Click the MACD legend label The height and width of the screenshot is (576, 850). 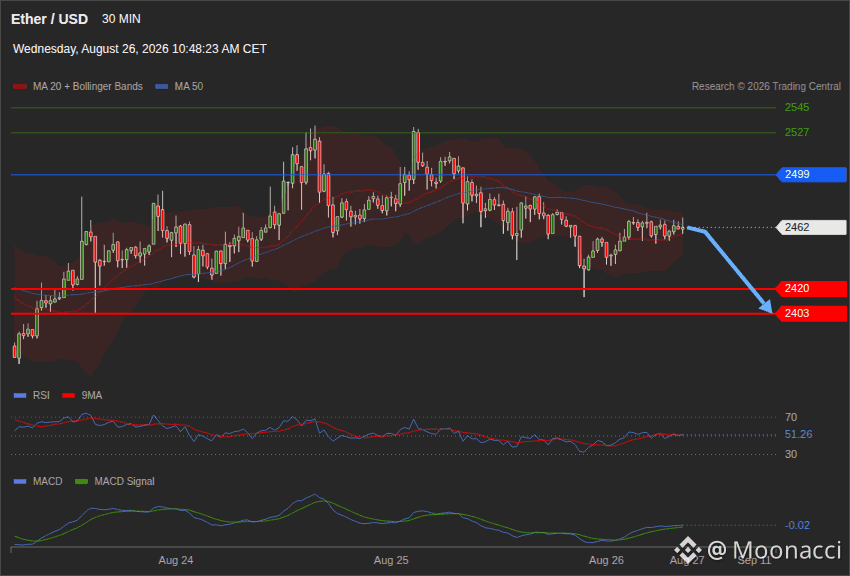click(x=47, y=481)
